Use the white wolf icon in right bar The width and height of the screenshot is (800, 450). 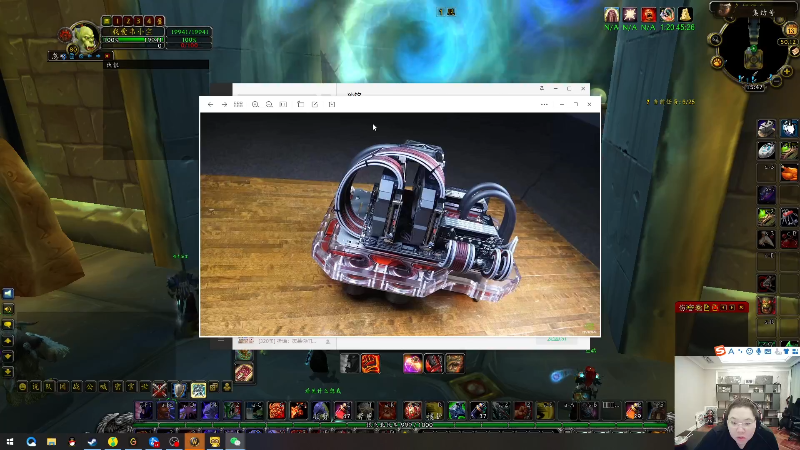click(x=789, y=128)
